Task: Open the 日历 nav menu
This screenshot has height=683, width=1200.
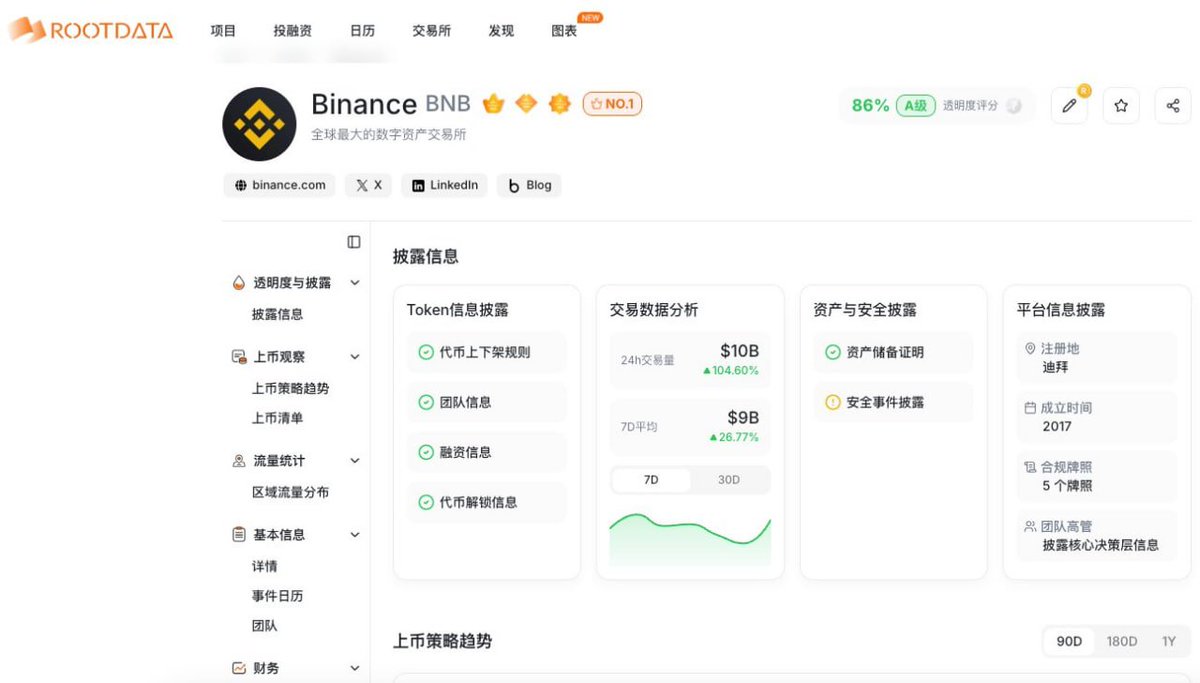Action: pos(362,31)
